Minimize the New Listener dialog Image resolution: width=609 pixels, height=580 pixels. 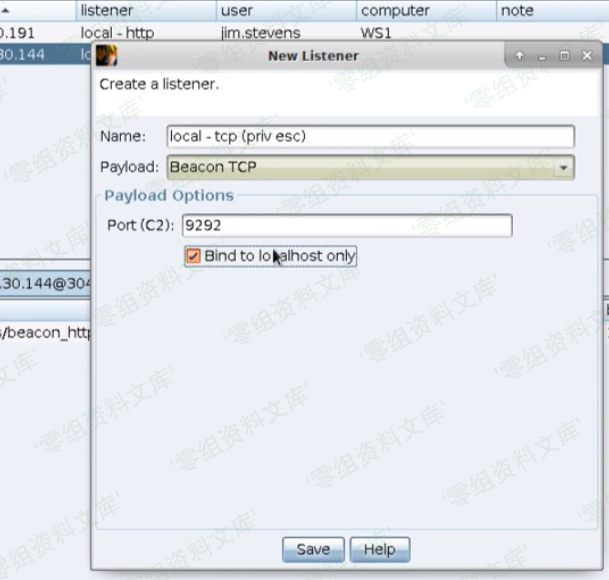pyautogui.click(x=542, y=56)
